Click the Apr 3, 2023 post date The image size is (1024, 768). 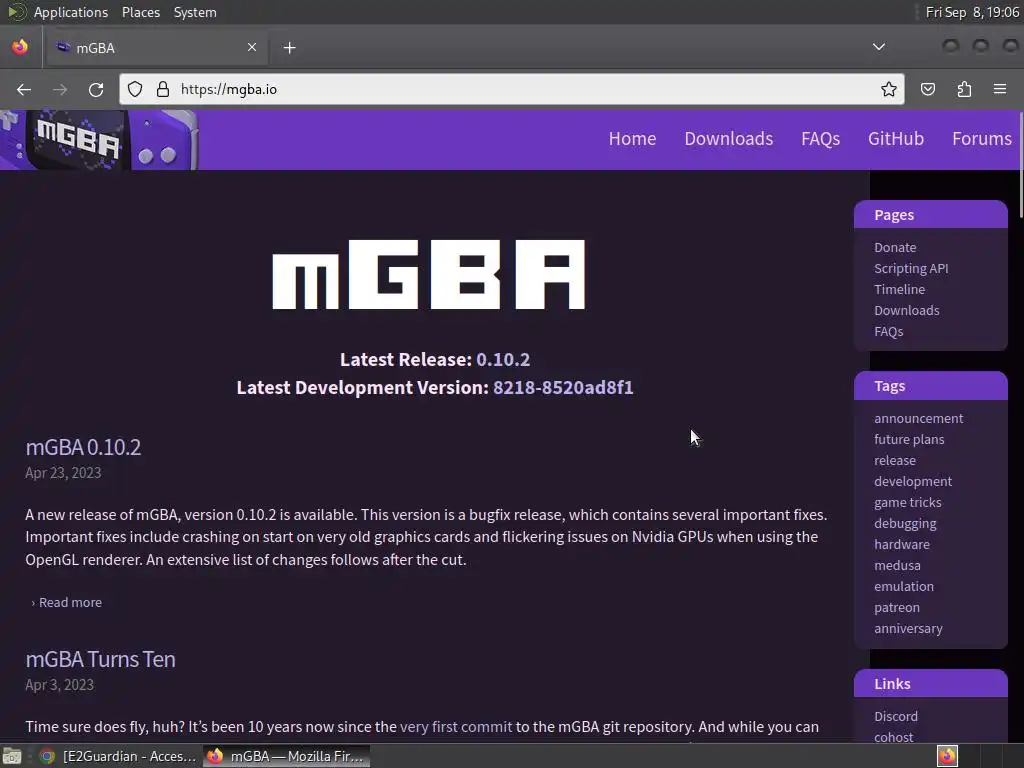pyautogui.click(x=59, y=685)
